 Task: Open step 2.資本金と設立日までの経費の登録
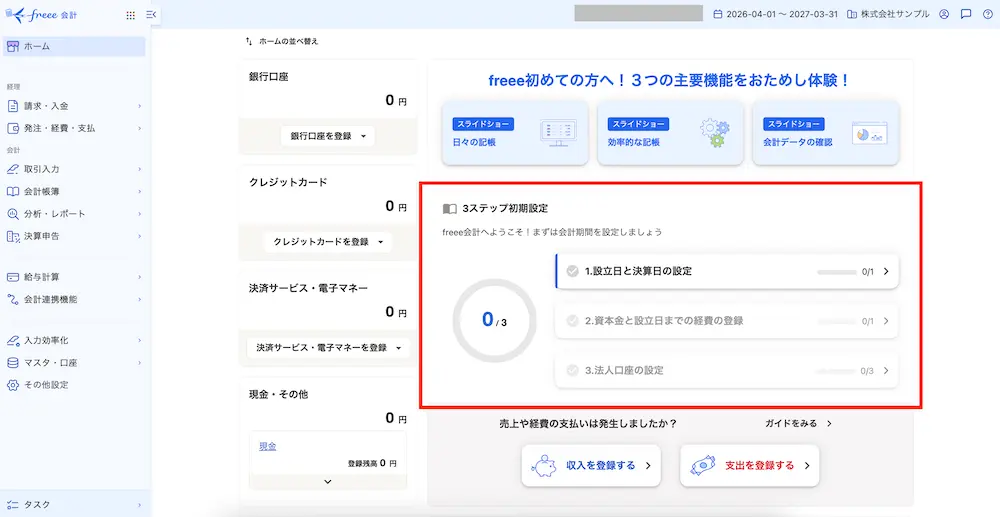[x=727, y=321]
